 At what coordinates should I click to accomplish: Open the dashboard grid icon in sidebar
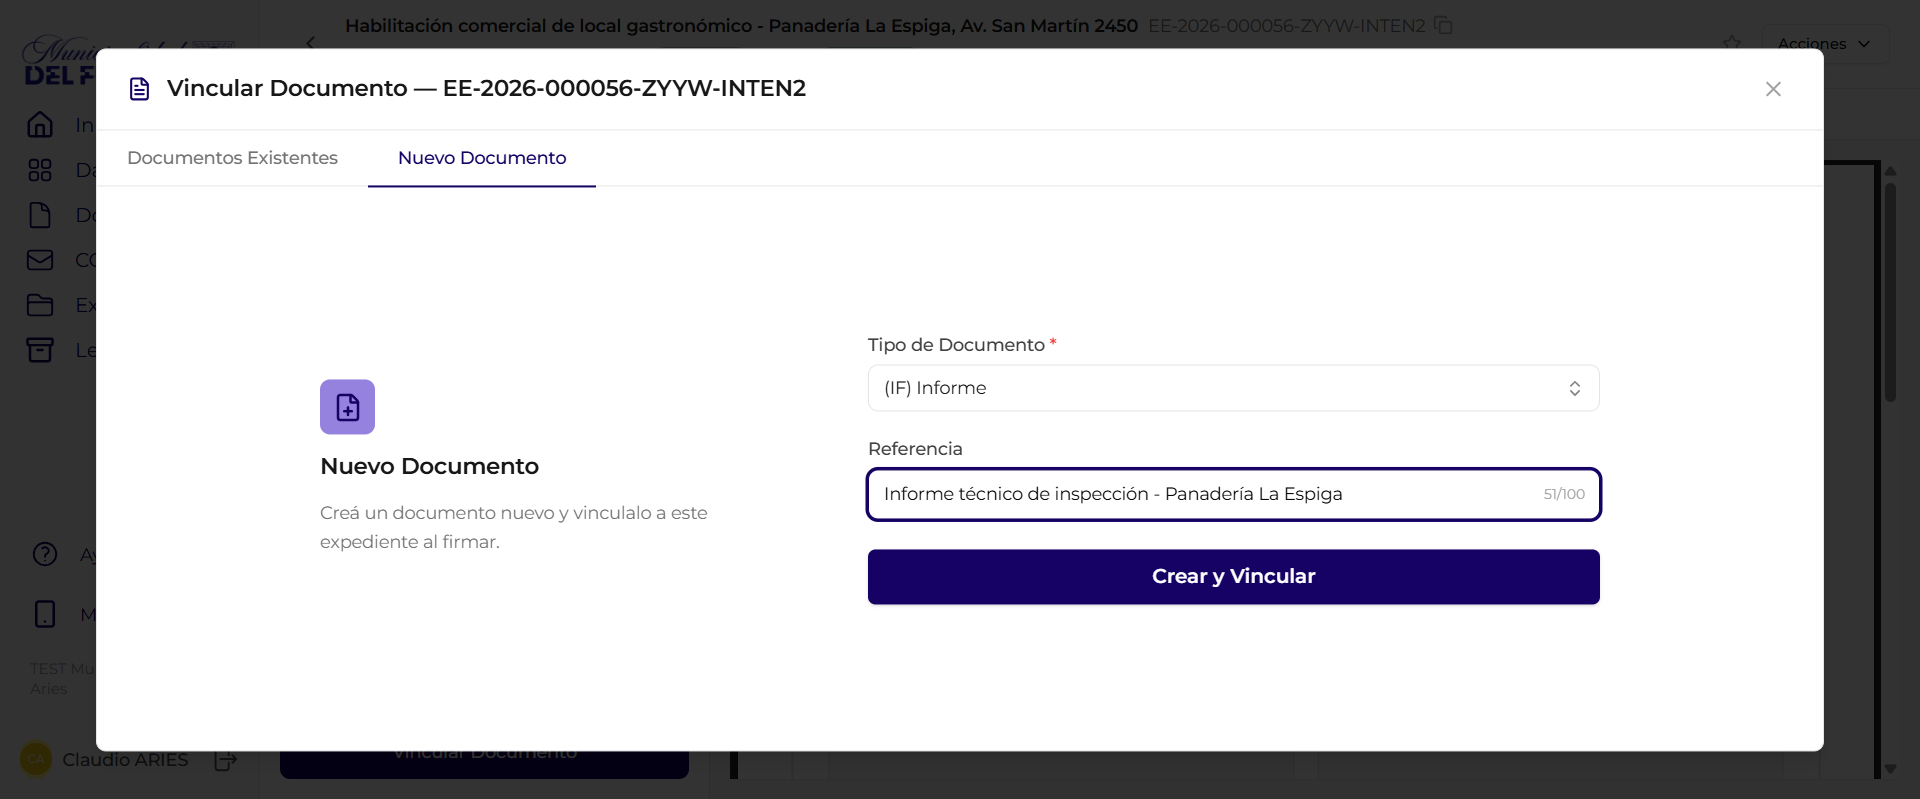[x=40, y=170]
